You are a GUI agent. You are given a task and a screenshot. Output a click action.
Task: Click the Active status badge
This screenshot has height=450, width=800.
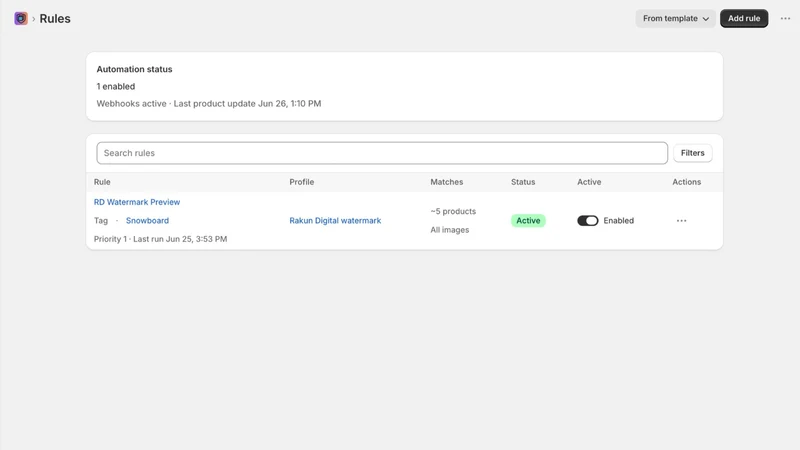(x=528, y=220)
